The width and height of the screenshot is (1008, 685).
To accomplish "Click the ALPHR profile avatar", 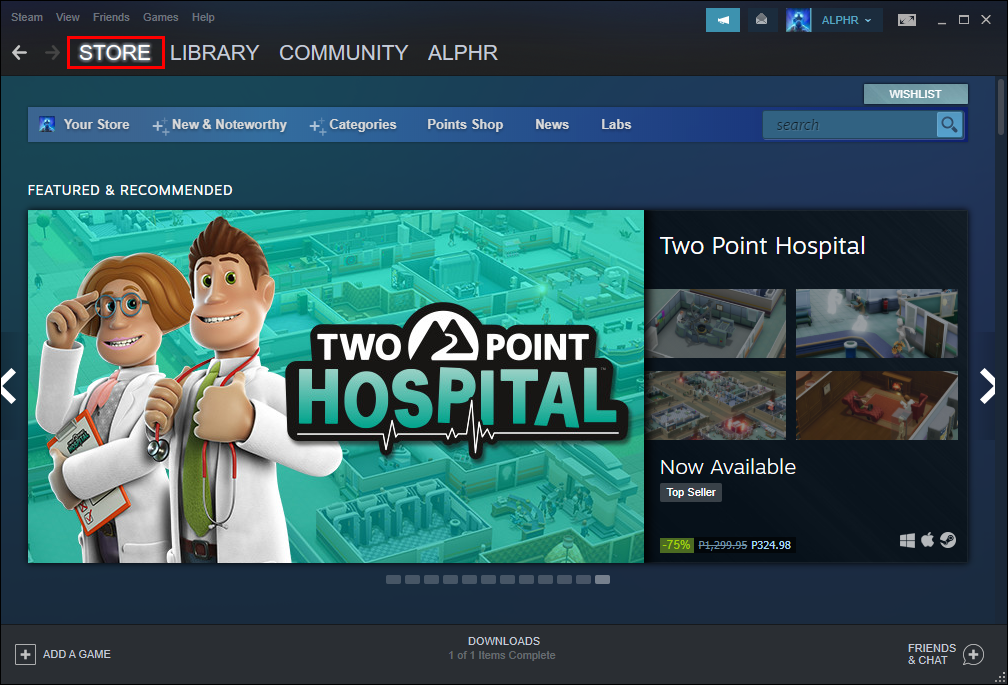I will (x=798, y=20).
